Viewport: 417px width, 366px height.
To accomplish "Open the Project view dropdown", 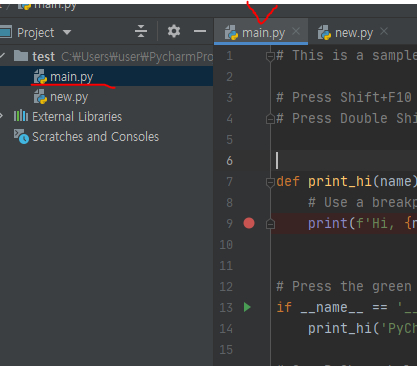I will tap(67, 32).
